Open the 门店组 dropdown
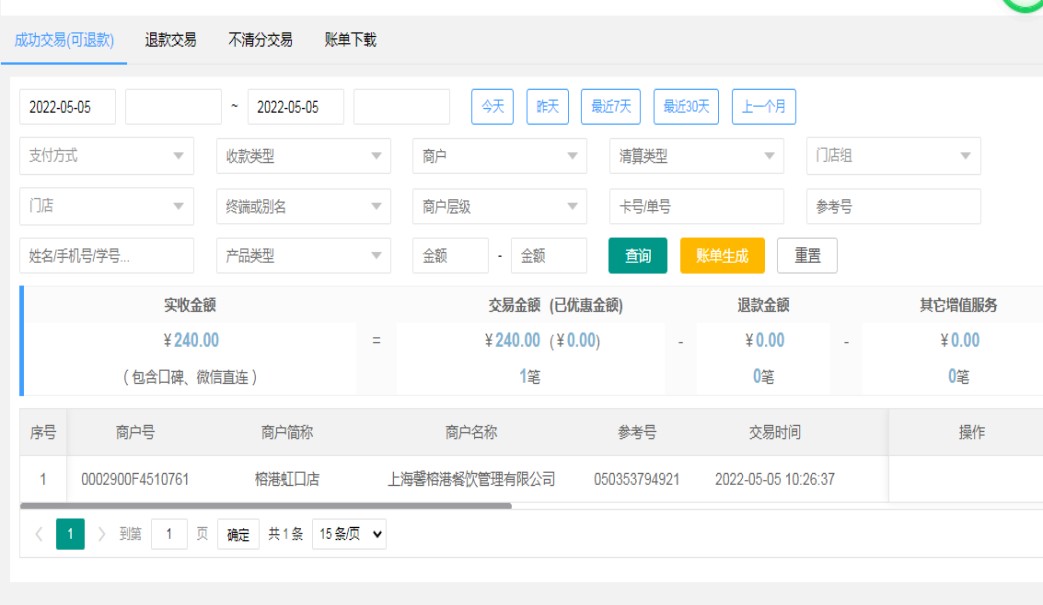Screen dimensions: 1043x605 click(x=893, y=156)
